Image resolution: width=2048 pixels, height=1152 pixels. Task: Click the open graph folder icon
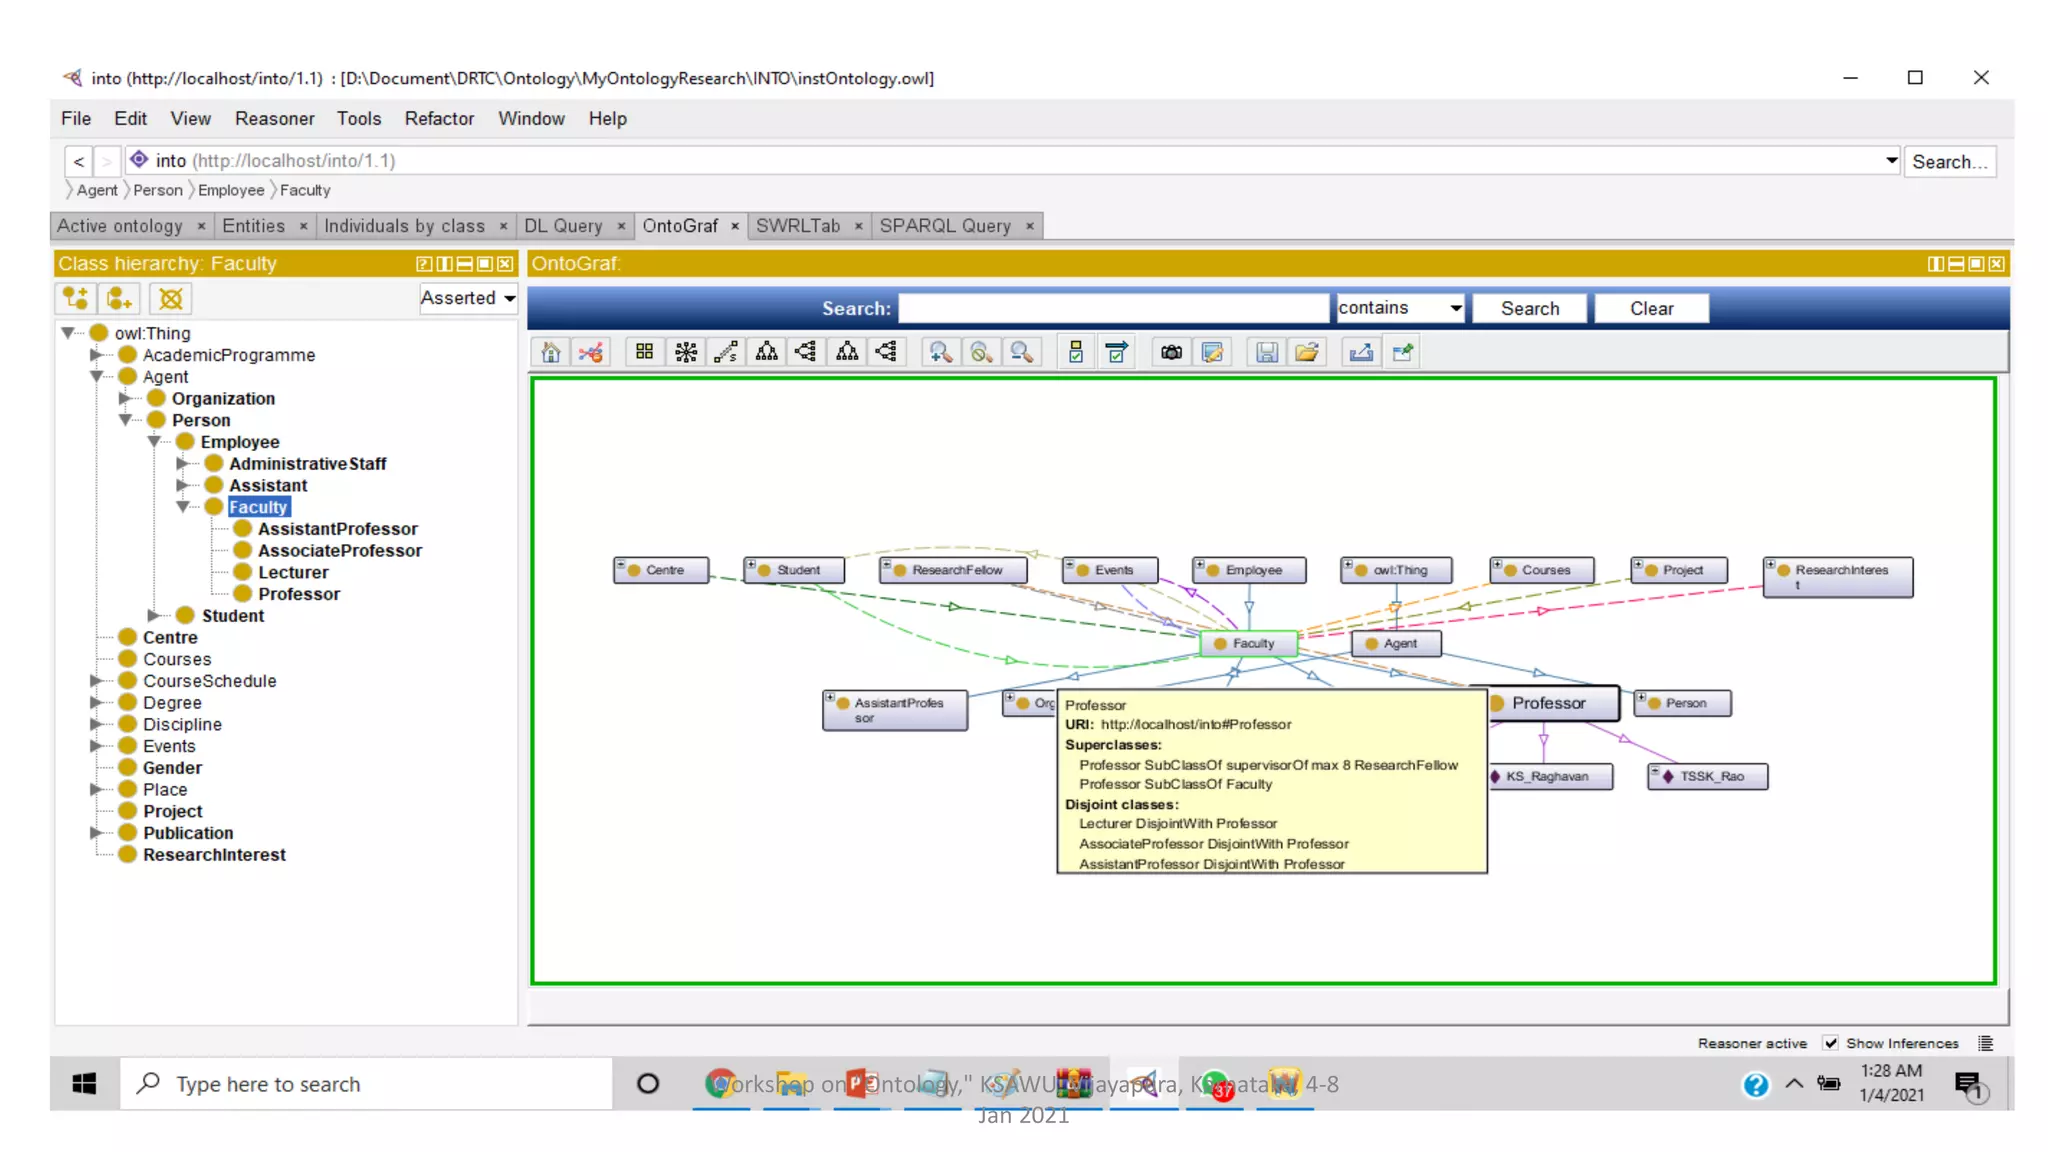click(1306, 352)
